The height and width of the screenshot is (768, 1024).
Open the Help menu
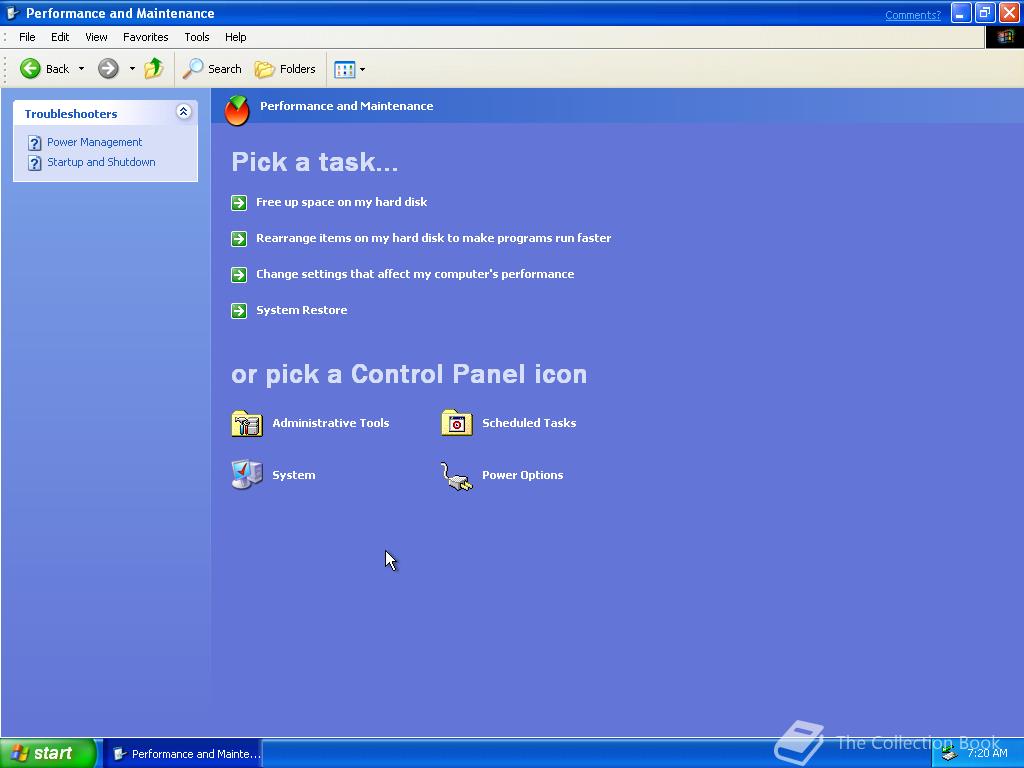[x=236, y=37]
